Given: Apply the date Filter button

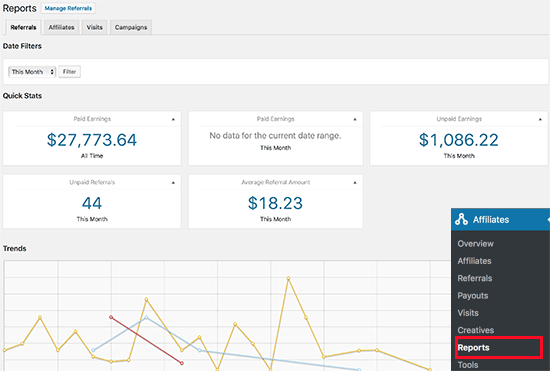Looking at the screenshot, I should tap(69, 72).
